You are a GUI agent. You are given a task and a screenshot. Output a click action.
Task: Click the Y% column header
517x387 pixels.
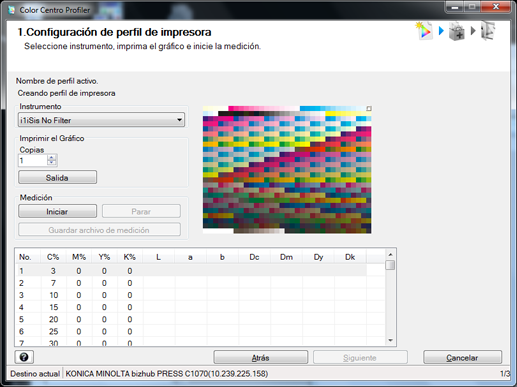tap(104, 257)
